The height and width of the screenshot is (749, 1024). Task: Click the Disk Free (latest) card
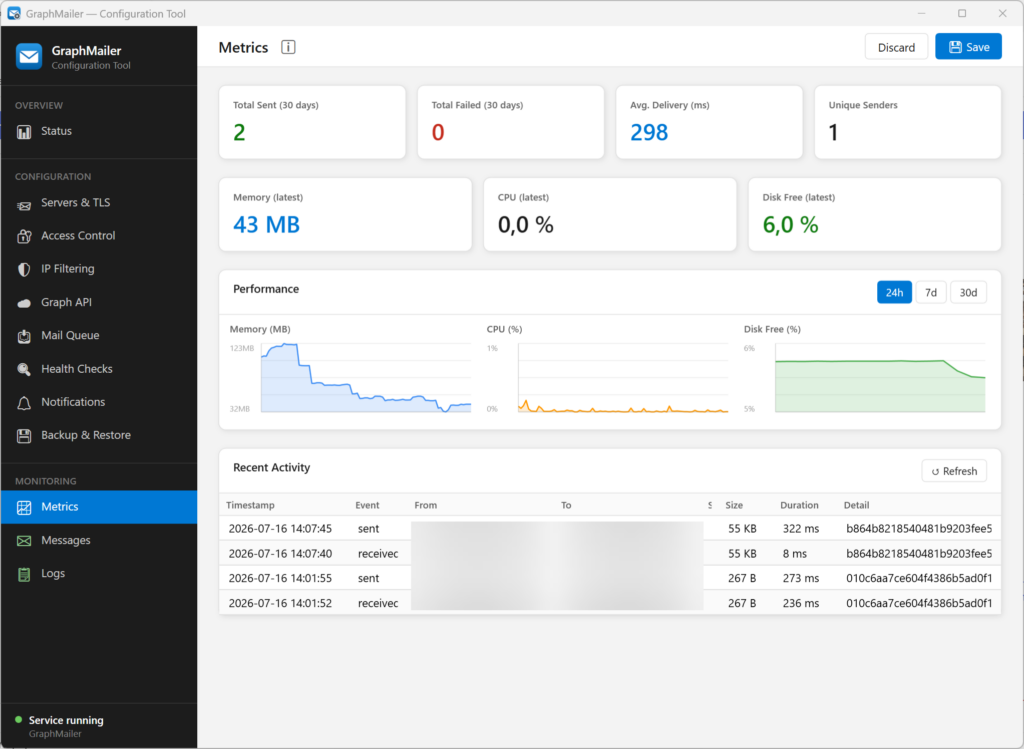tap(874, 214)
